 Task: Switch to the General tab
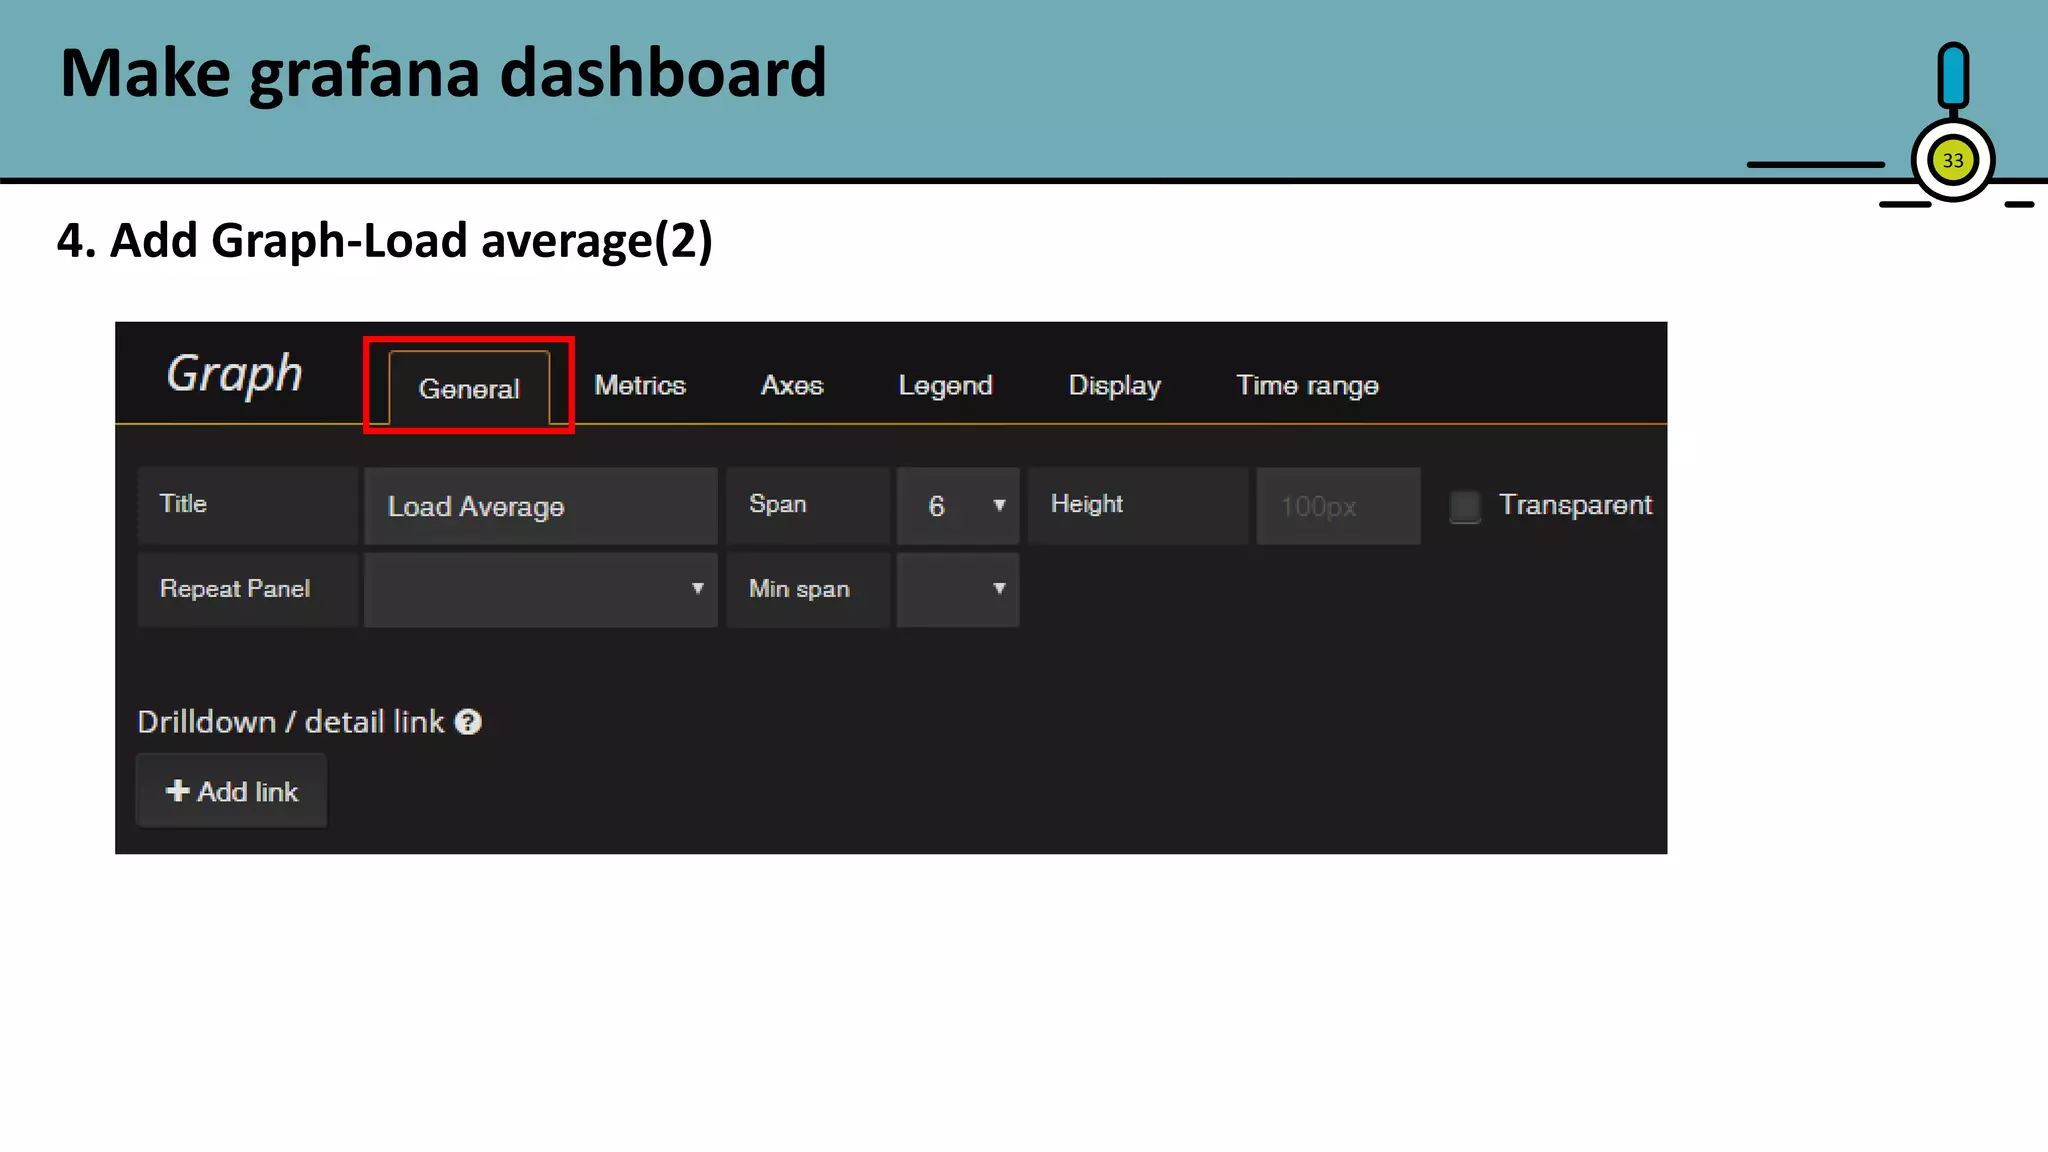[469, 388]
